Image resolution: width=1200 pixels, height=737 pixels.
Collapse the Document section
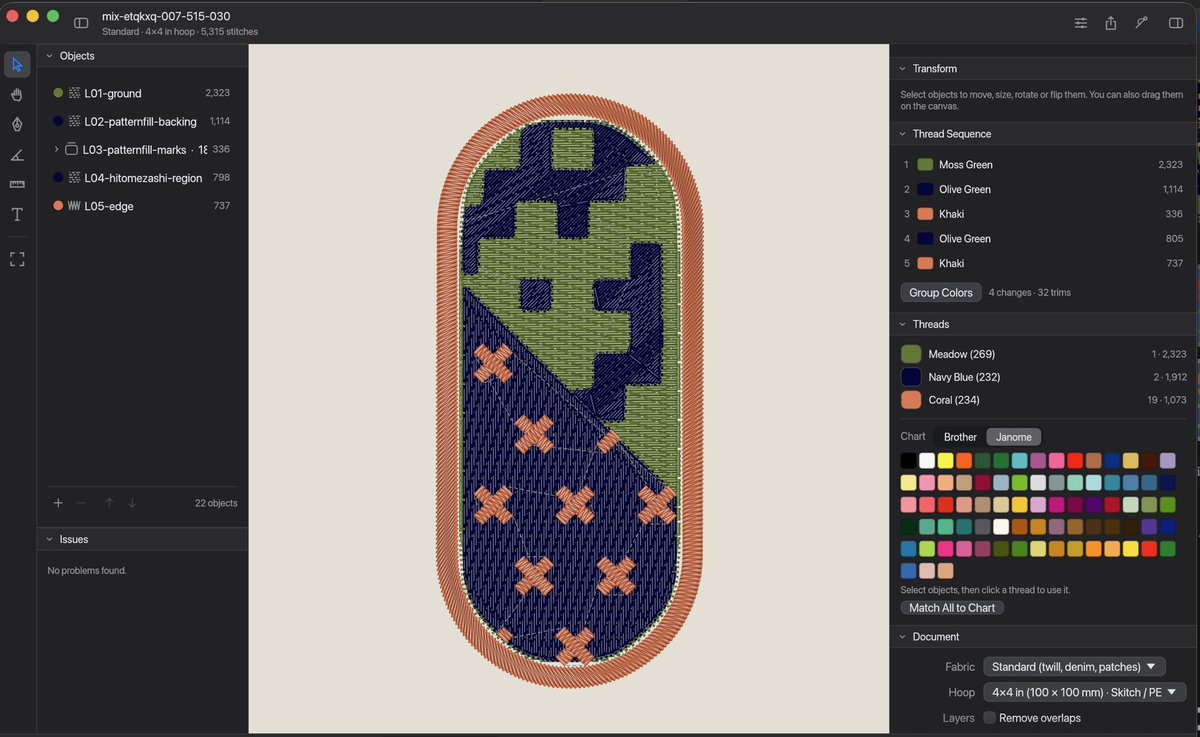coord(902,637)
